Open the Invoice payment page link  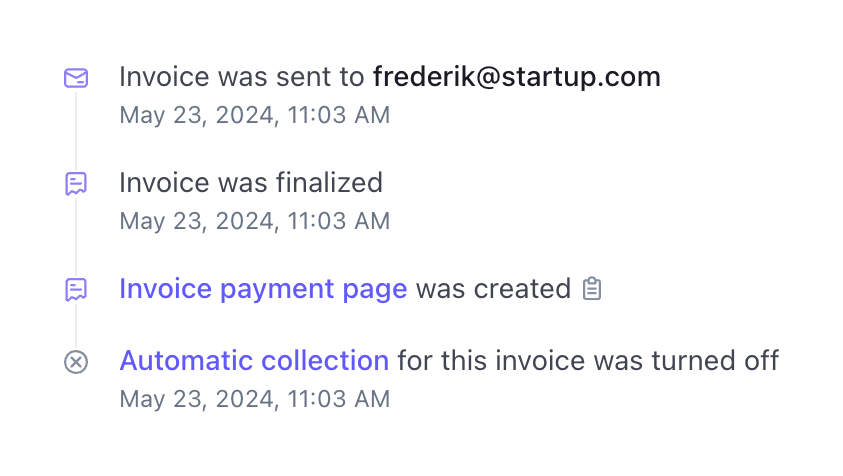point(263,289)
